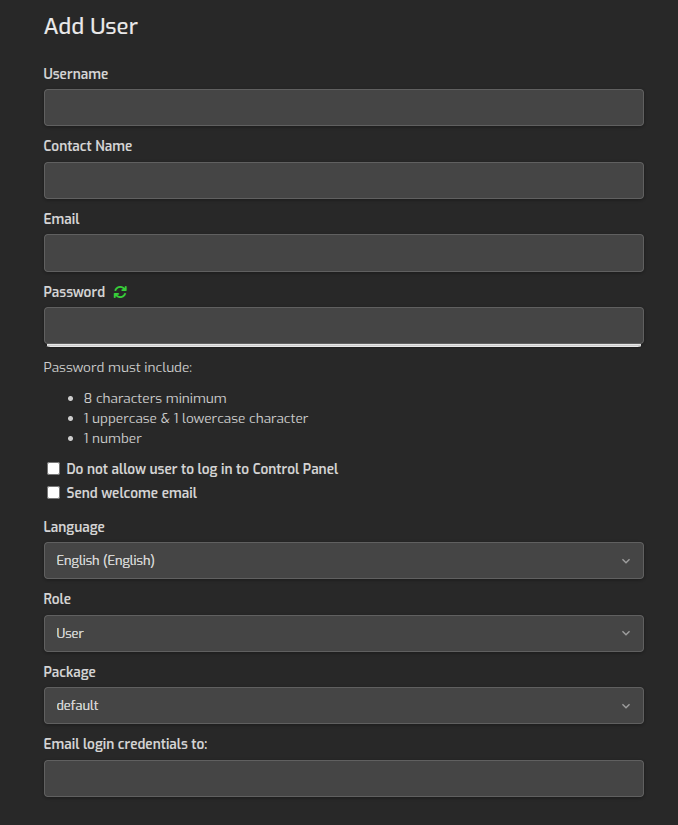The width and height of the screenshot is (678, 825).
Task: Enable 'Do not allow user to log in' checkbox
Action: click(x=54, y=469)
